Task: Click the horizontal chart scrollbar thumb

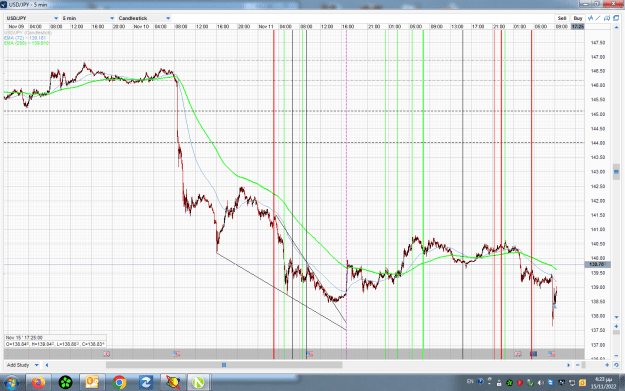Action: 224,365
